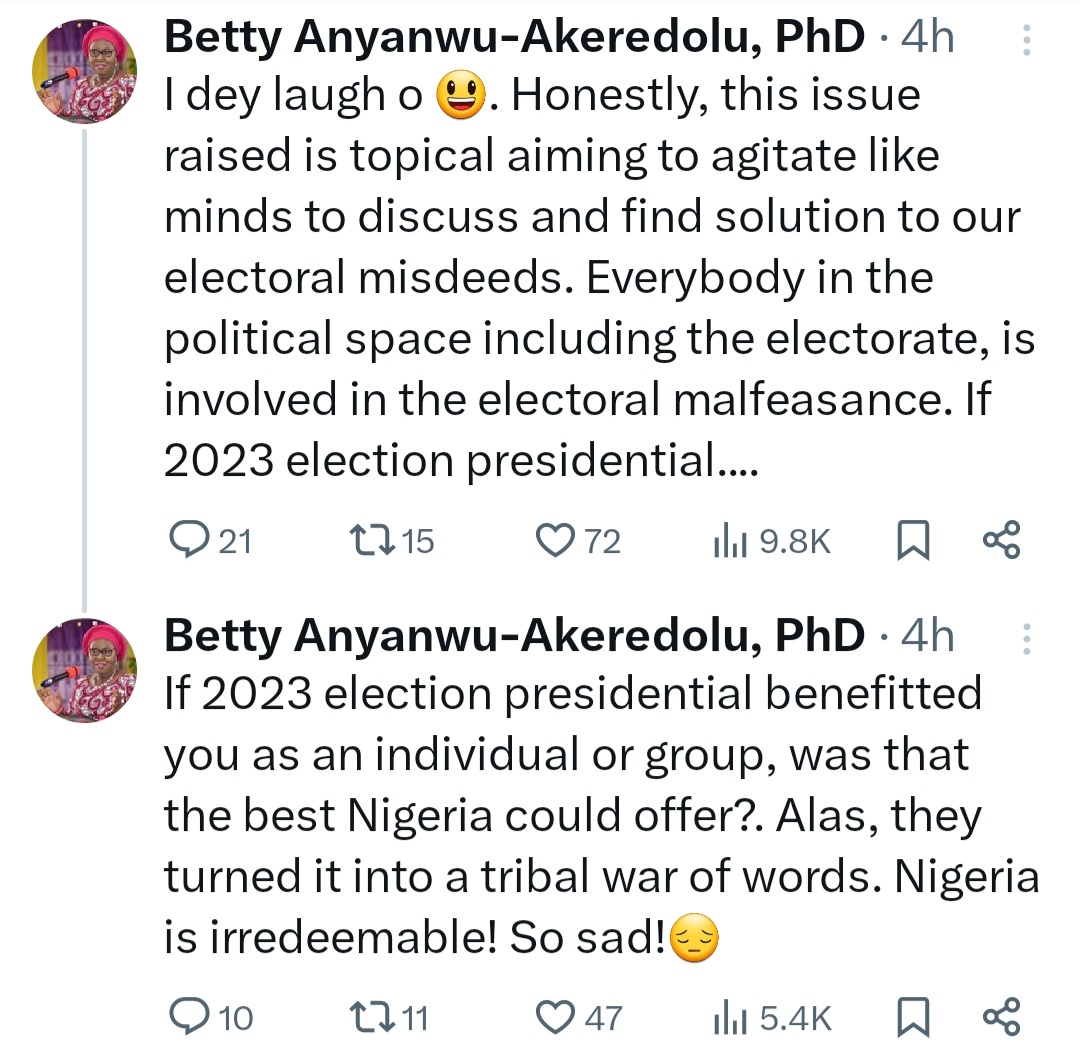Share the second tweet
This screenshot has width=1080, height=1060.
point(1001,1016)
